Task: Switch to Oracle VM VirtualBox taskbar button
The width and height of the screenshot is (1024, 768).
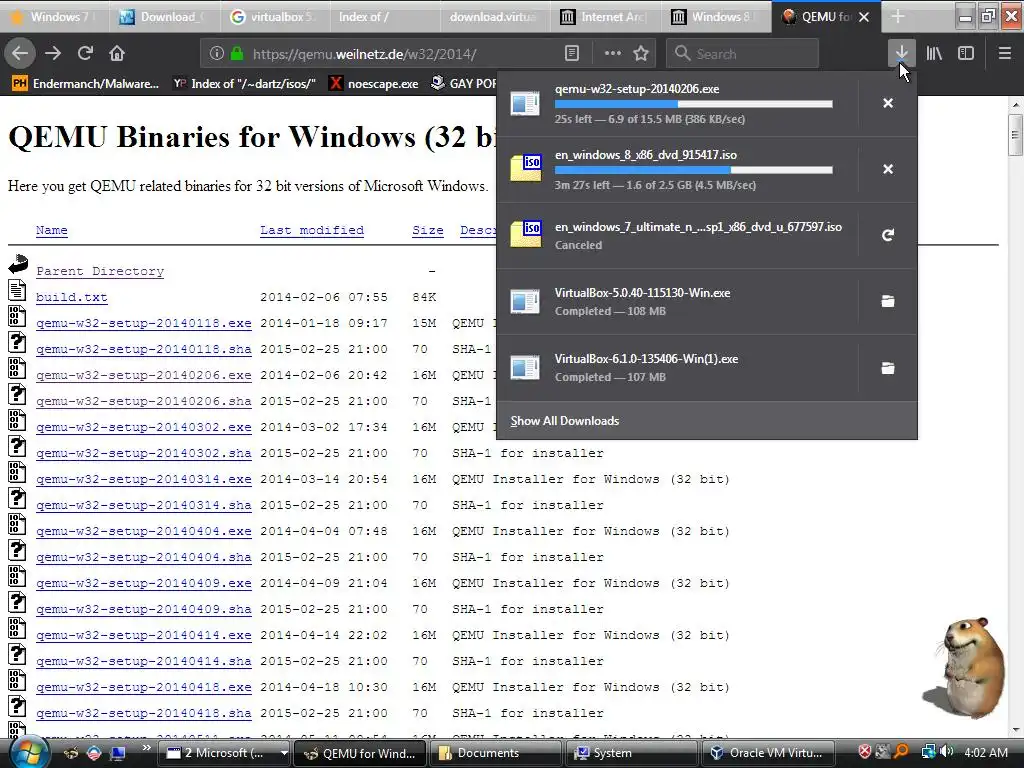Action: click(767, 753)
